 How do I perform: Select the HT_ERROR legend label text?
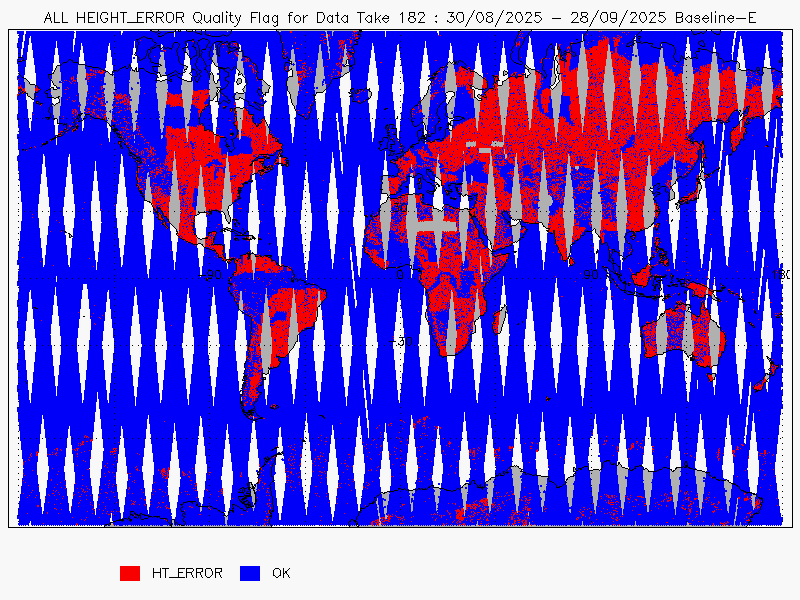(187, 573)
